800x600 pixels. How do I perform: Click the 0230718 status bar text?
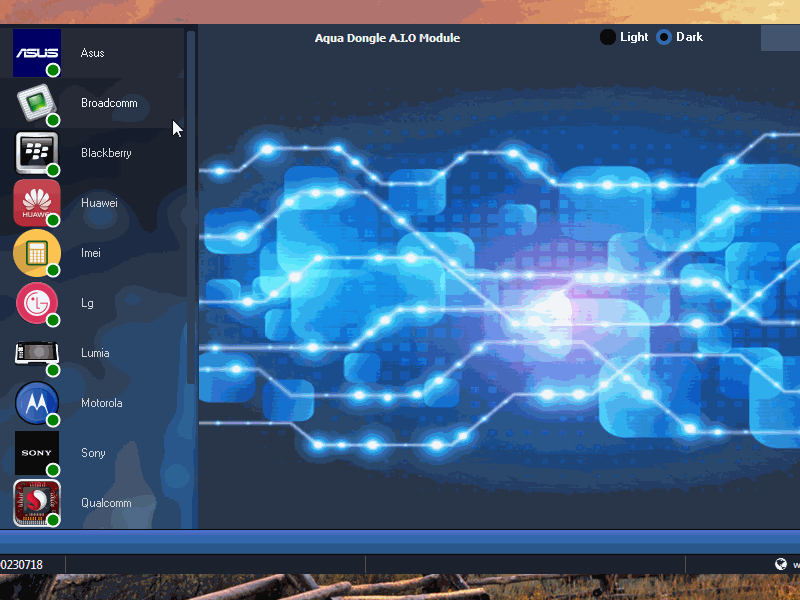[21, 565]
